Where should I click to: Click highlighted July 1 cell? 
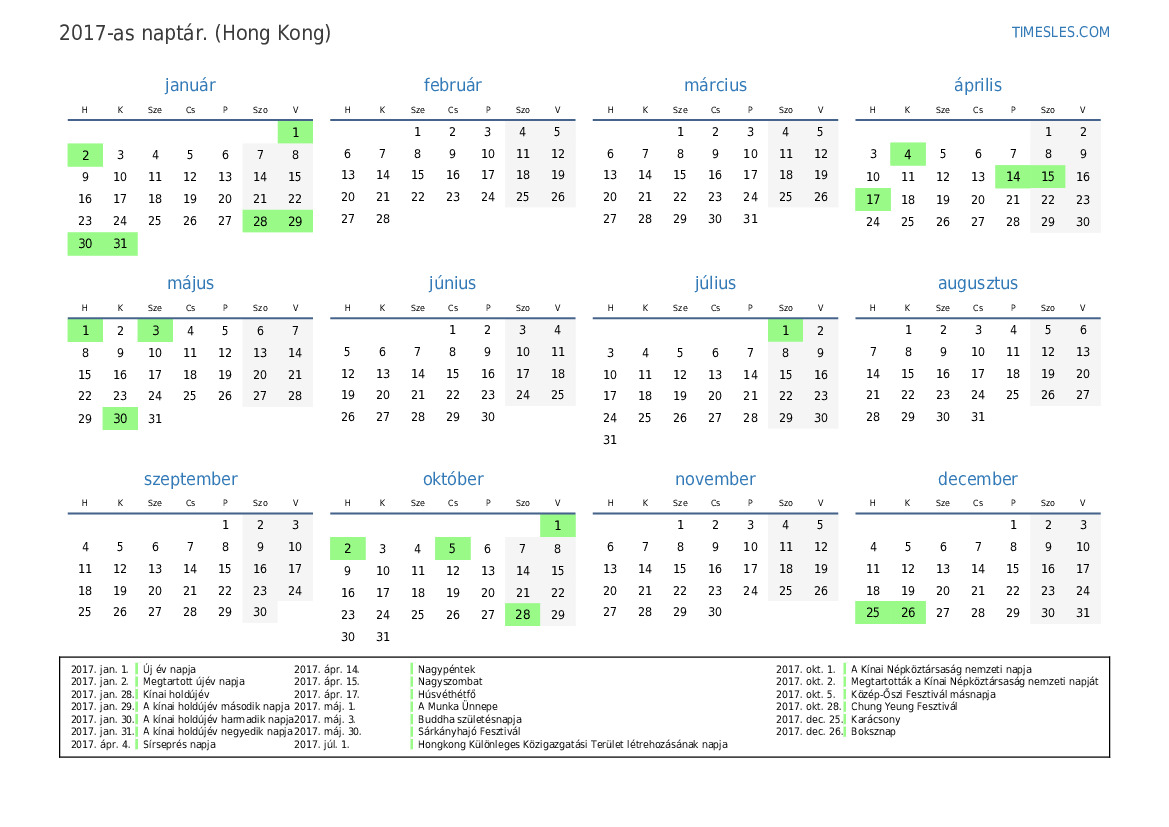click(785, 330)
